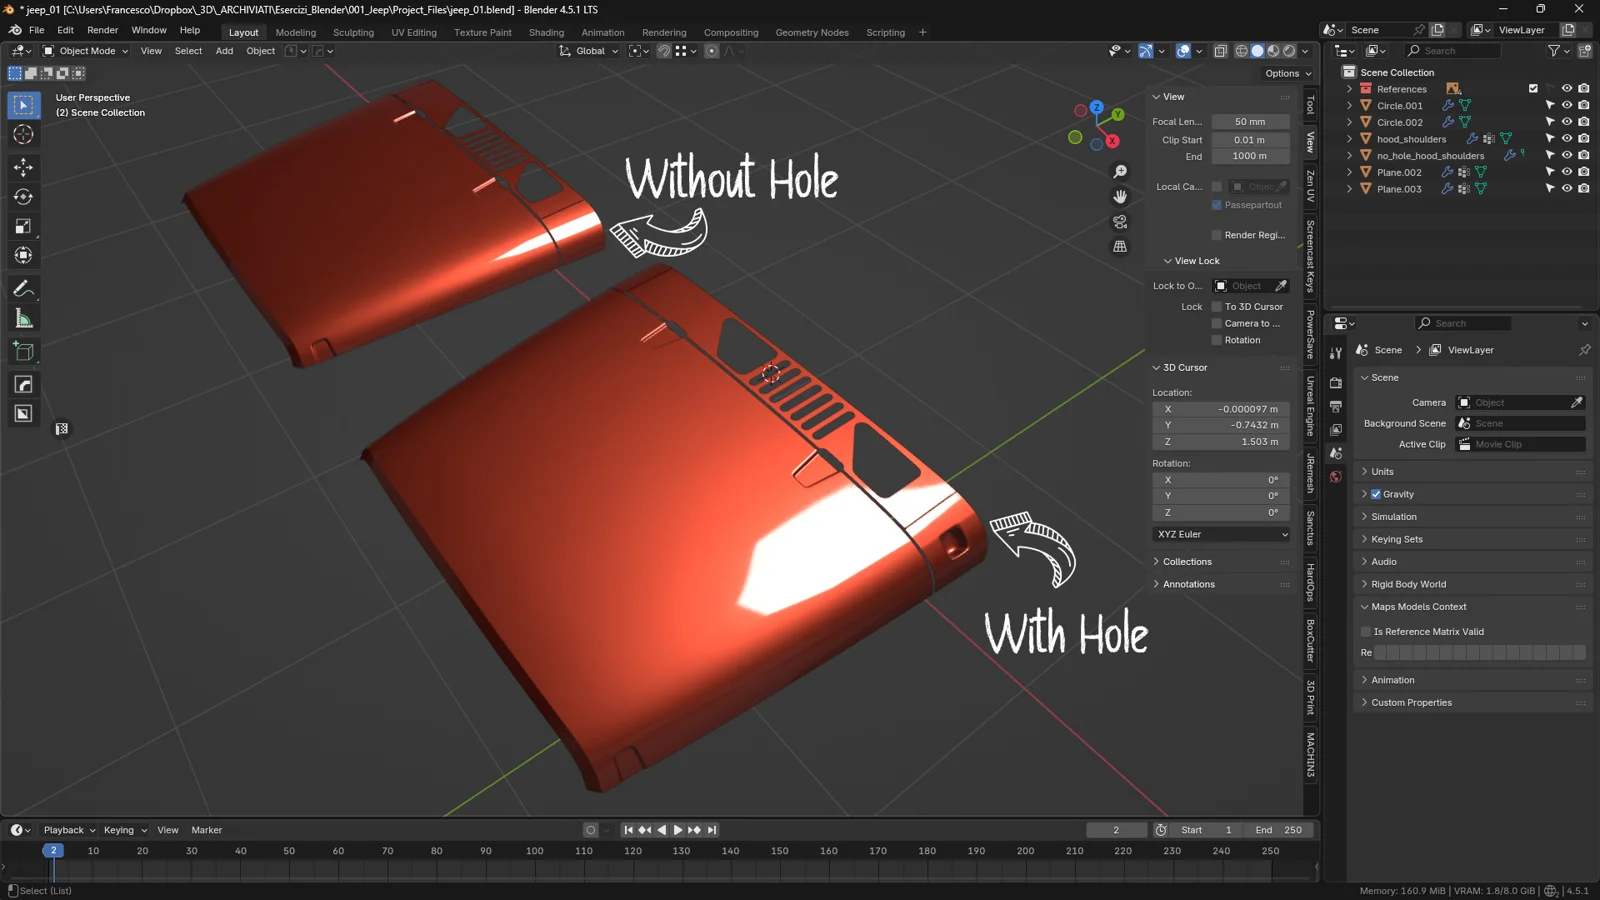Viewport: 1600px width, 900px height.
Task: Open the Global orientation dropdown
Action: [x=589, y=51]
